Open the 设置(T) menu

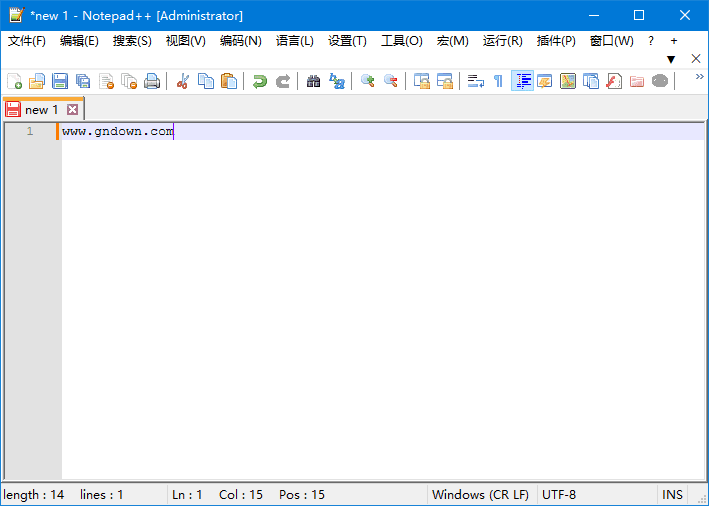click(347, 41)
